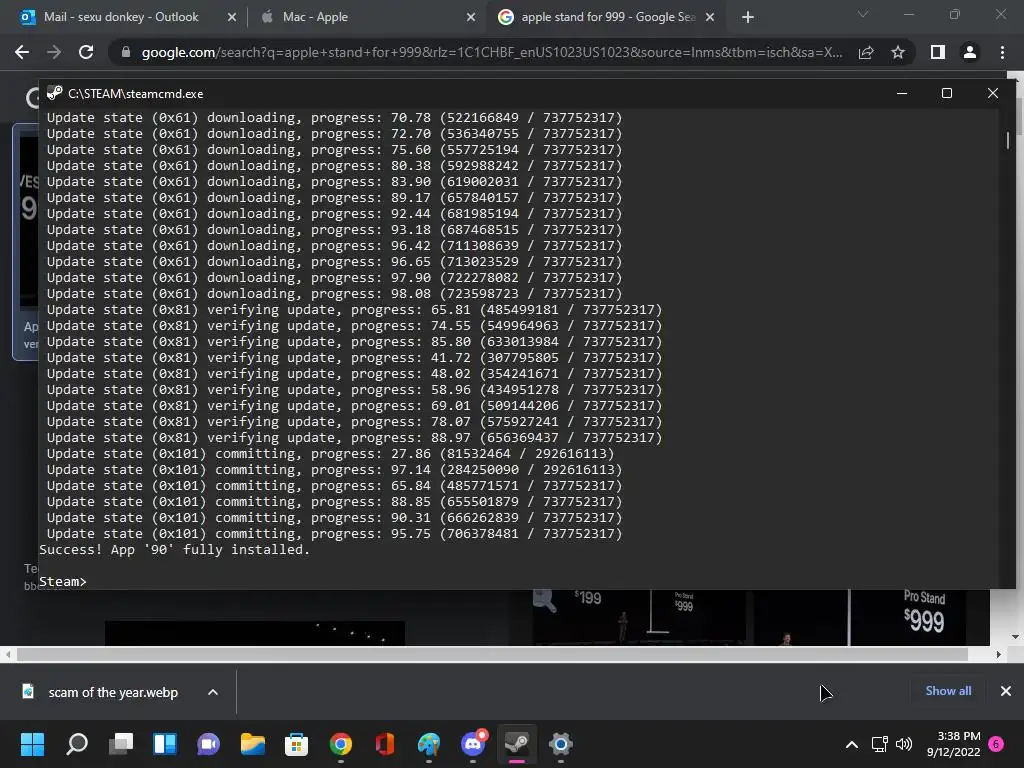Click the Chrome address bar URL
Viewport: 1024px width, 768px height.
[x=492, y=52]
